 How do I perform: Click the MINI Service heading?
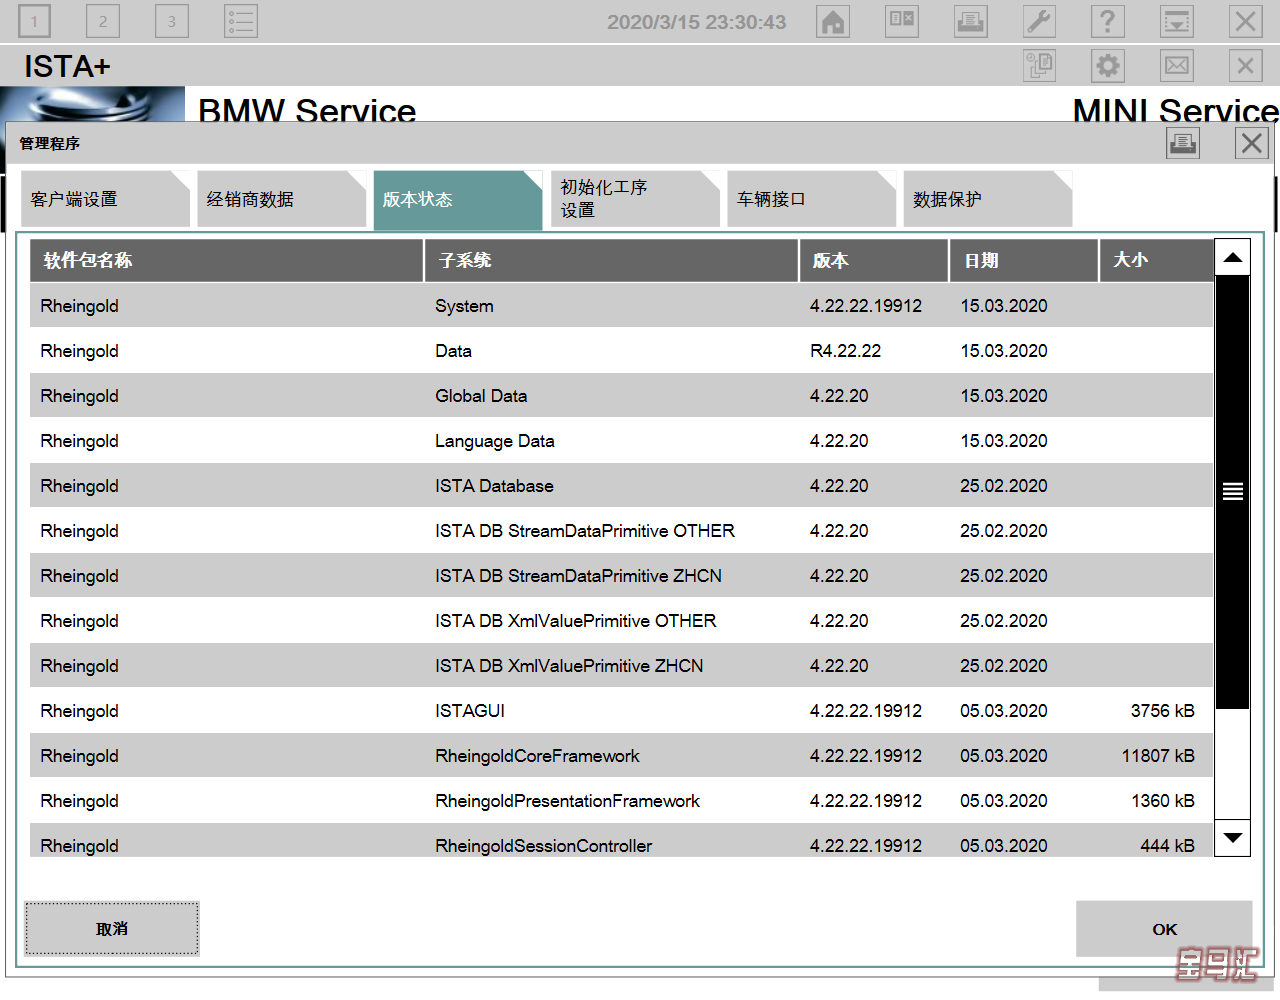pos(1175,108)
